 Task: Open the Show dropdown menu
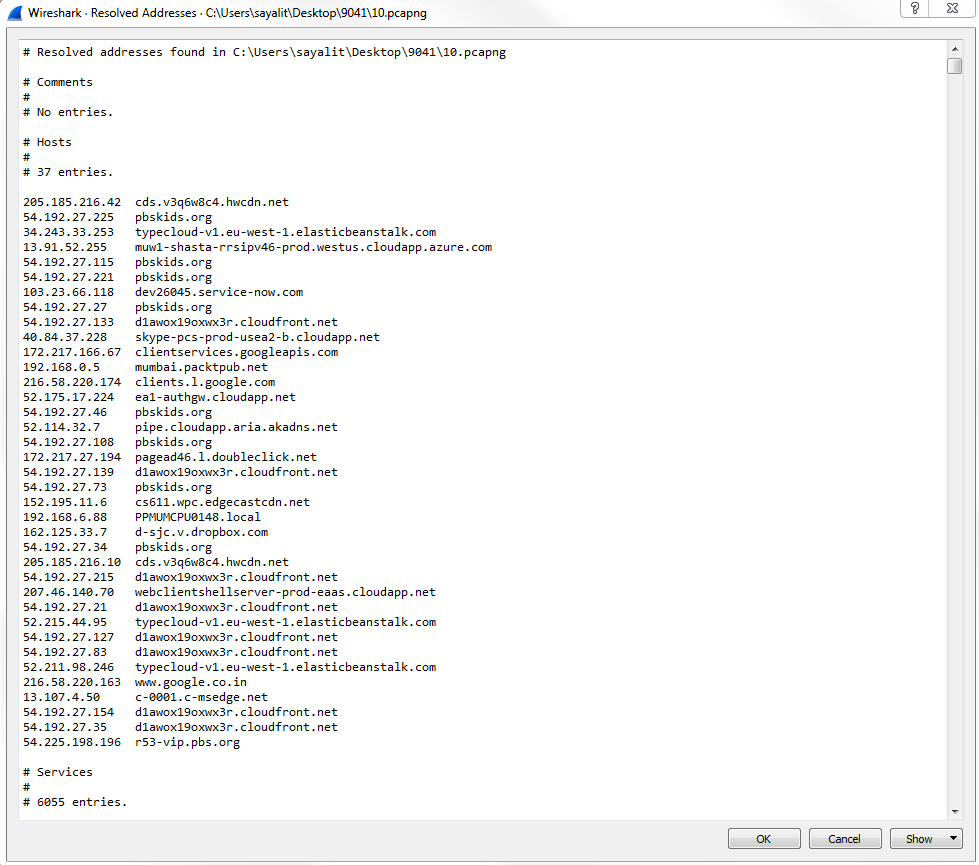pyautogui.click(x=926, y=839)
